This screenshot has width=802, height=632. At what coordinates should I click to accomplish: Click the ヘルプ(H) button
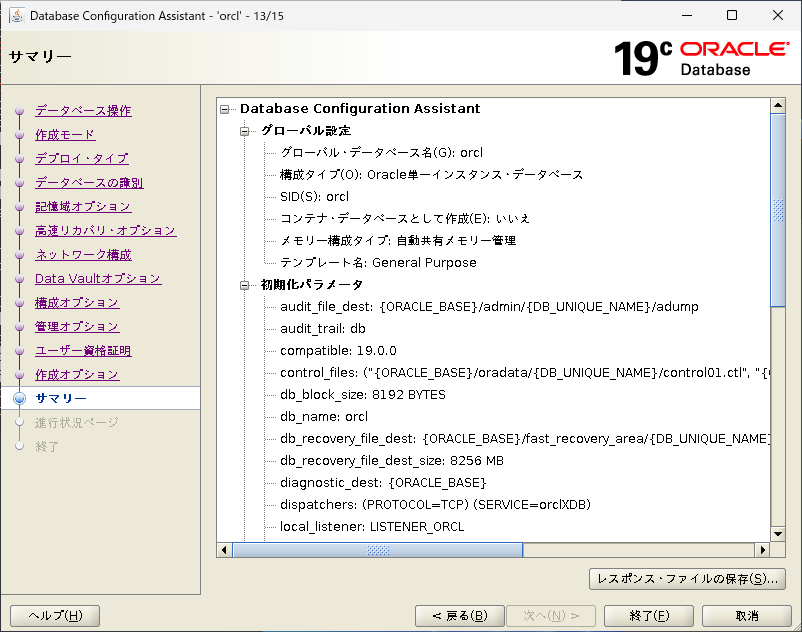click(55, 616)
